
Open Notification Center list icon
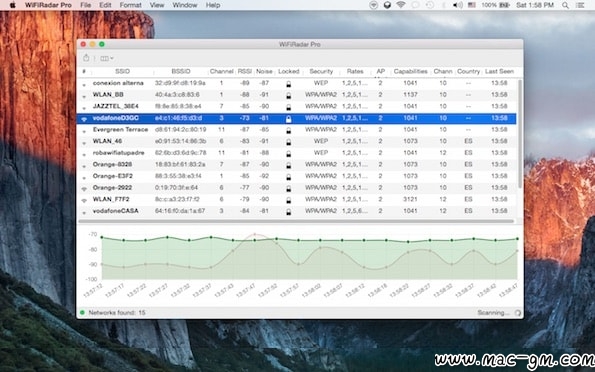580,5
